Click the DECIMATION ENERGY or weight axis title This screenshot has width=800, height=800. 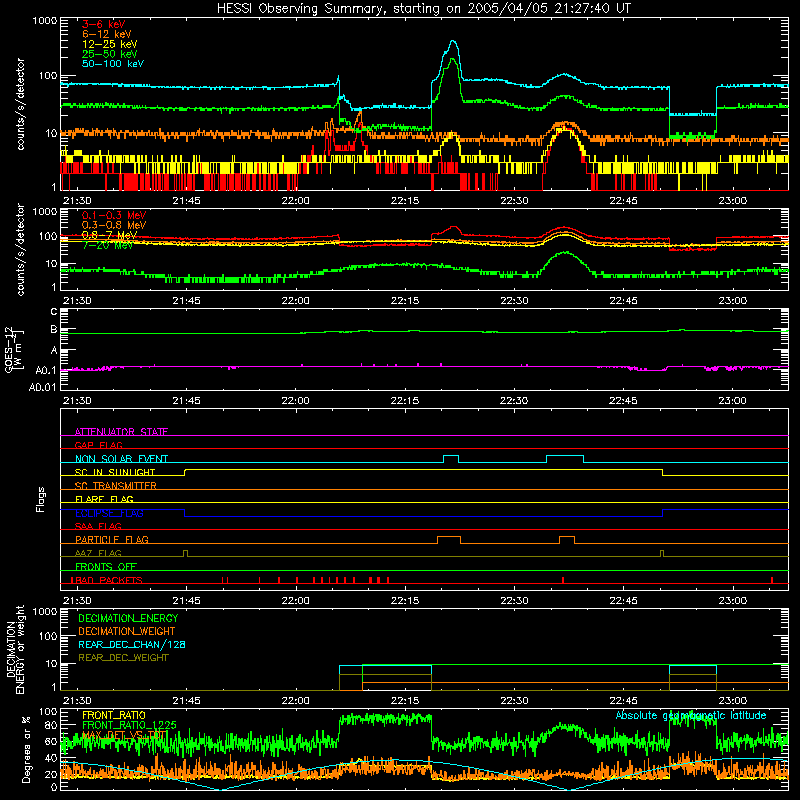coord(15,649)
